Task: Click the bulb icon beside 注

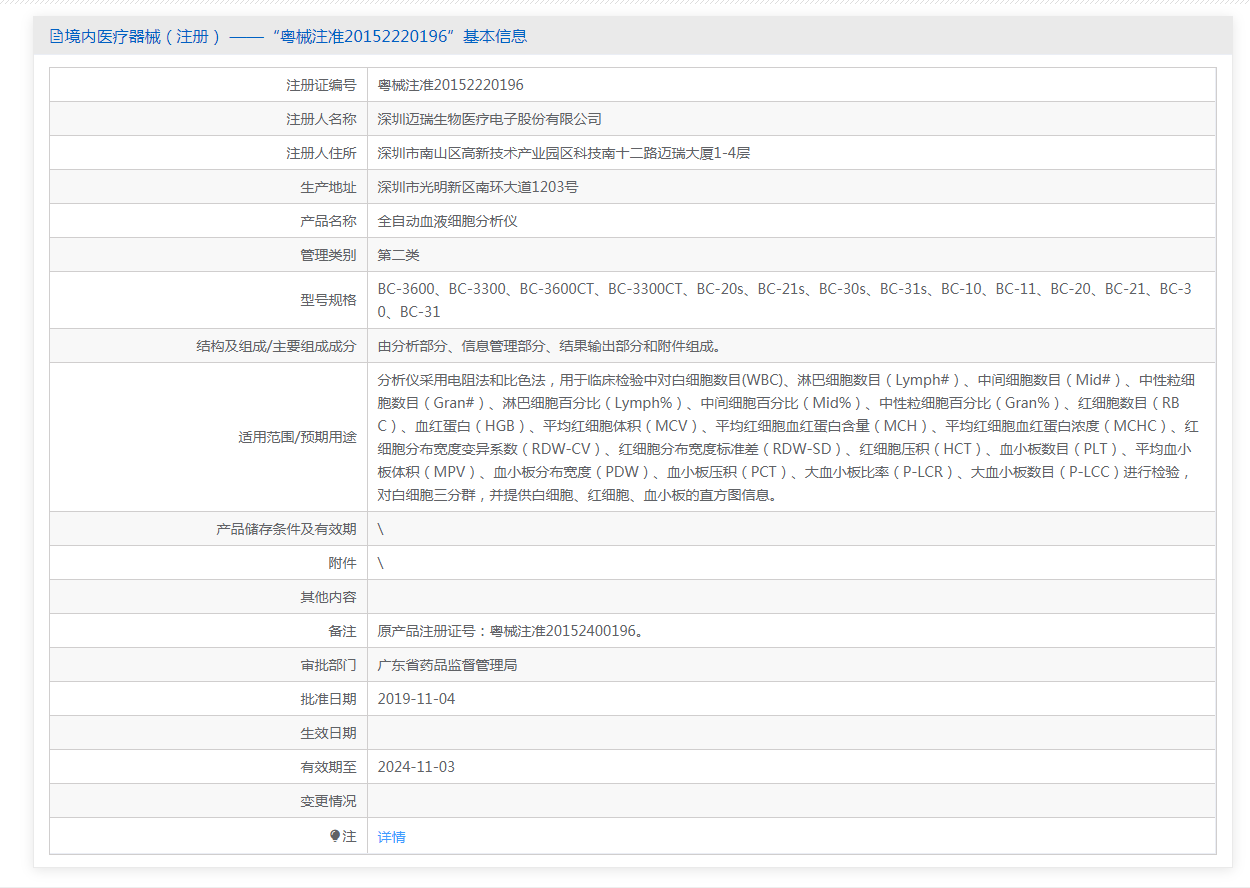Action: (x=335, y=836)
